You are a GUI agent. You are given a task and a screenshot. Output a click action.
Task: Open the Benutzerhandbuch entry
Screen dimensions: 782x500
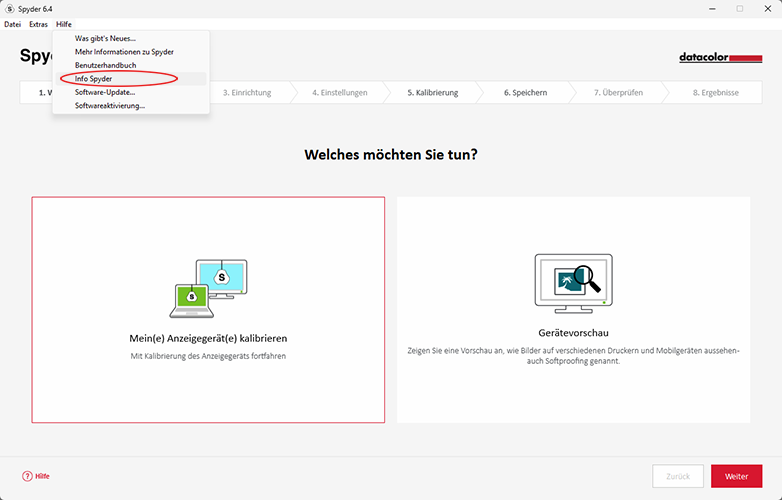coord(105,65)
